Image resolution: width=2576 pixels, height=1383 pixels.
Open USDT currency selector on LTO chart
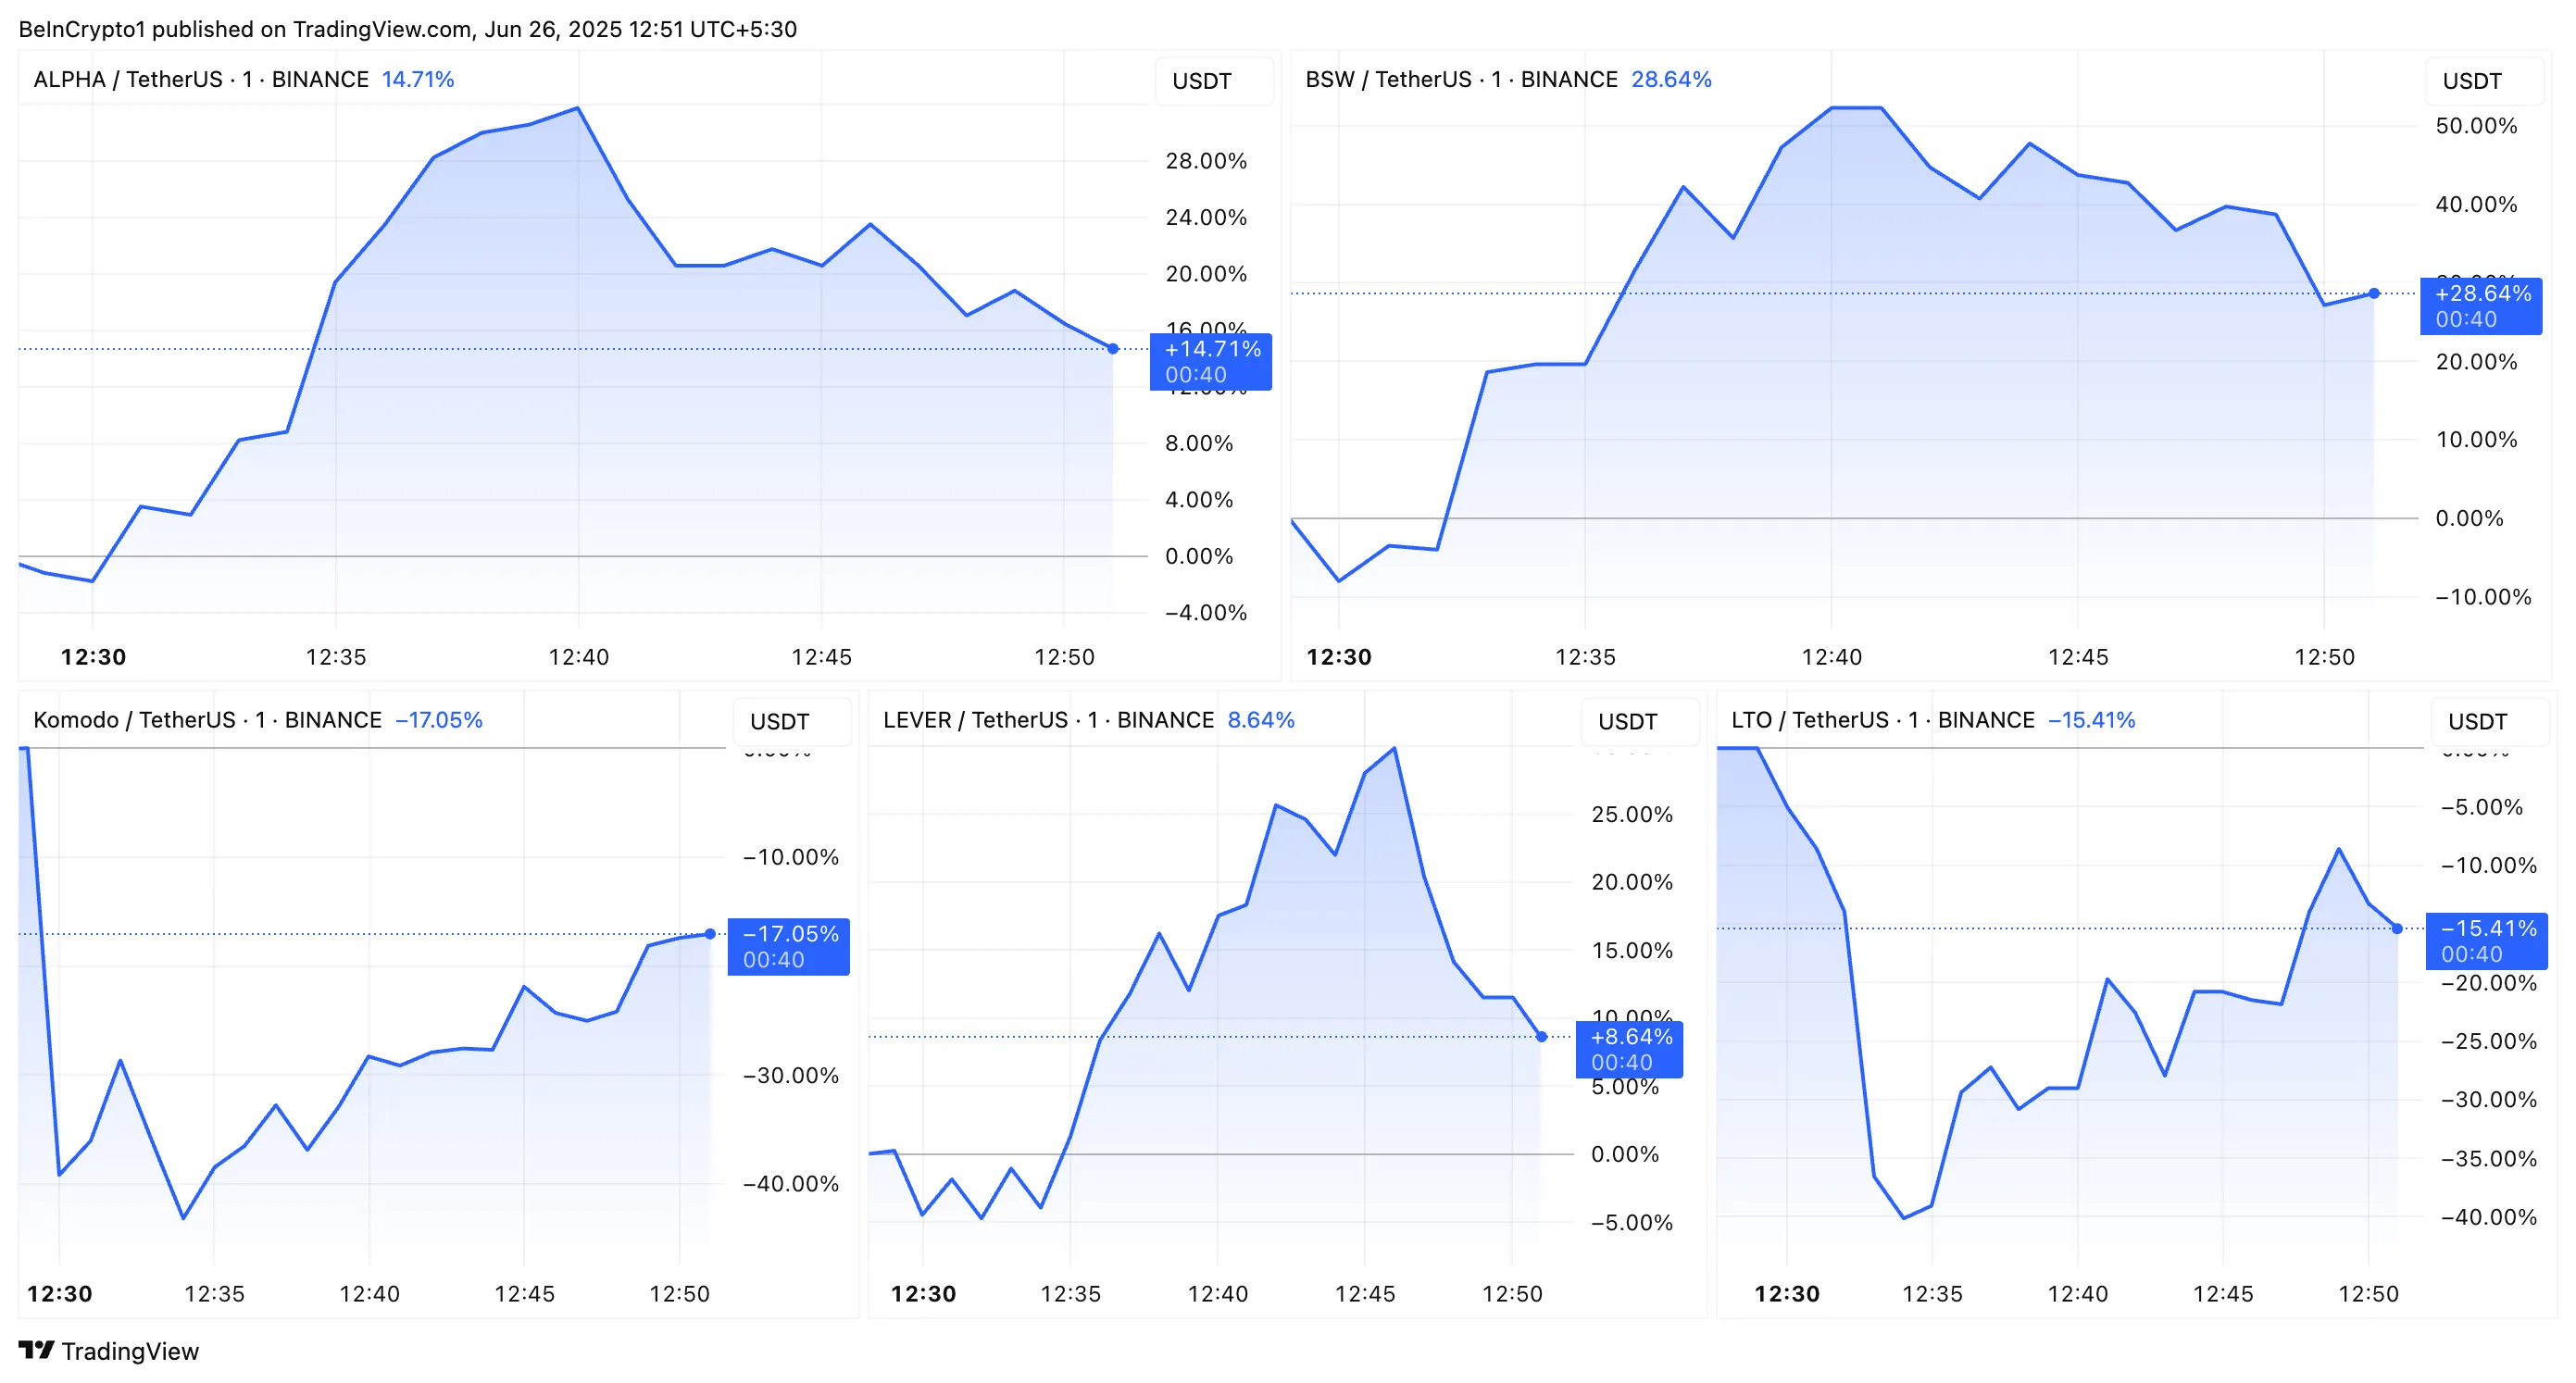[x=2477, y=721]
